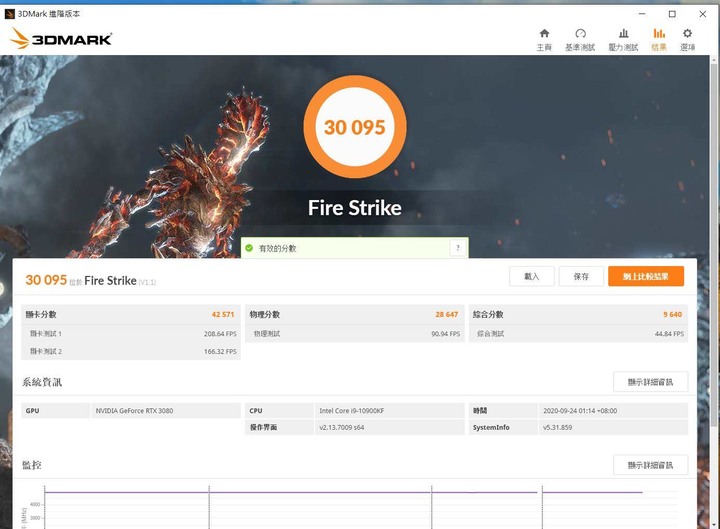Click the timestamp 2020-09-24 01:14 +08:00

[580, 411]
